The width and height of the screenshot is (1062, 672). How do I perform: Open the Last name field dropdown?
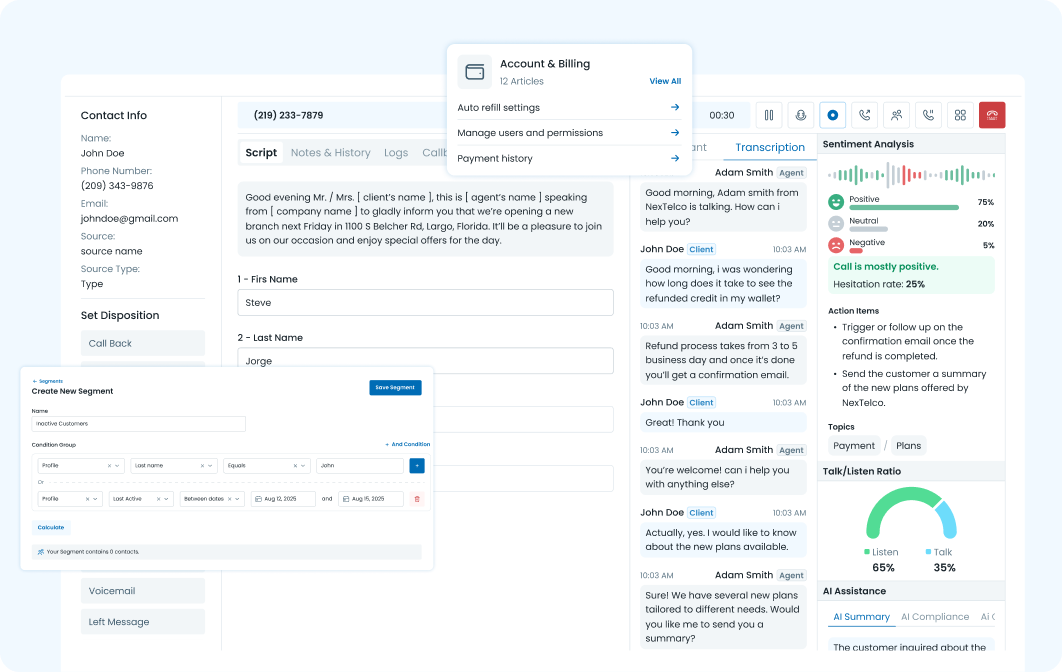click(x=173, y=466)
